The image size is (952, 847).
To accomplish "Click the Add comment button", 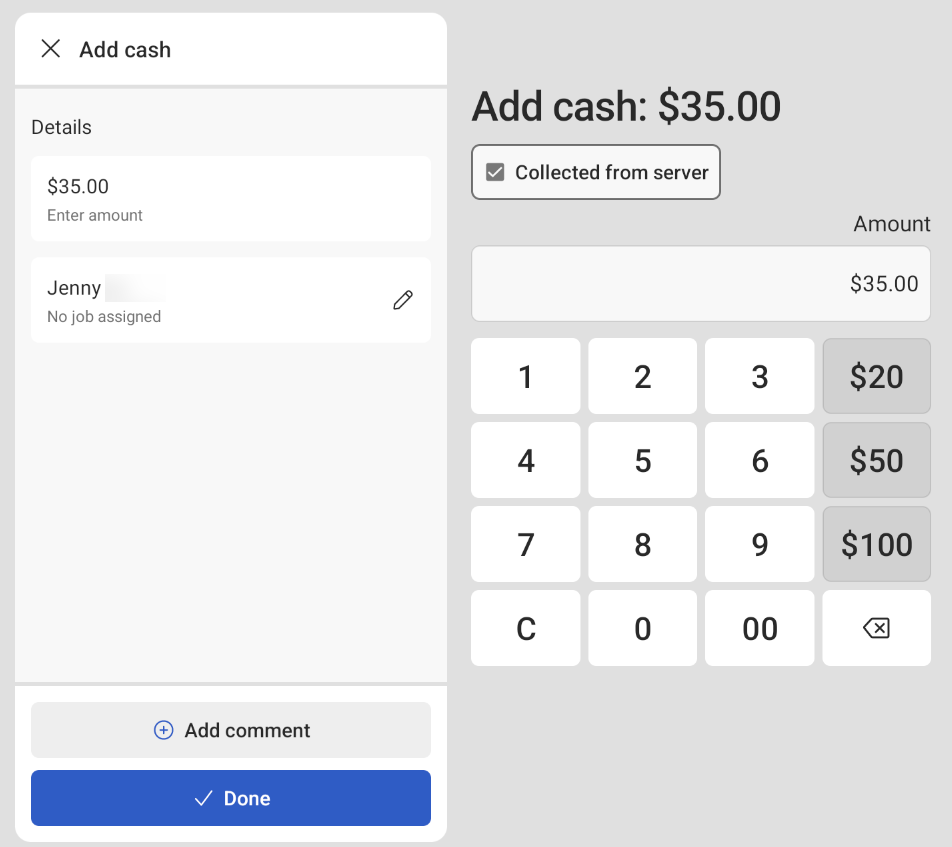I will point(231,730).
